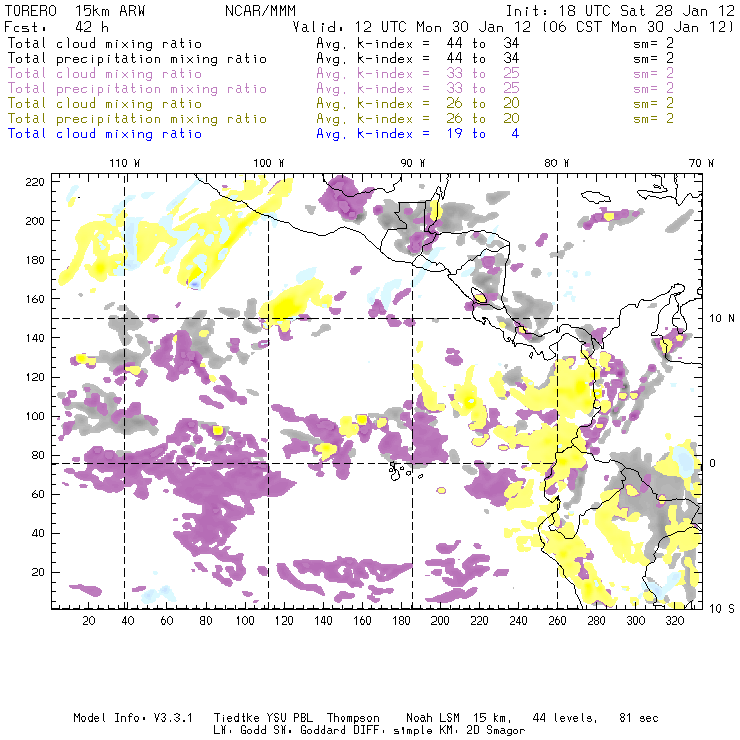The image size is (740, 740).
Task: Click the Galapagos Islands outline on the map
Action: tap(405, 471)
